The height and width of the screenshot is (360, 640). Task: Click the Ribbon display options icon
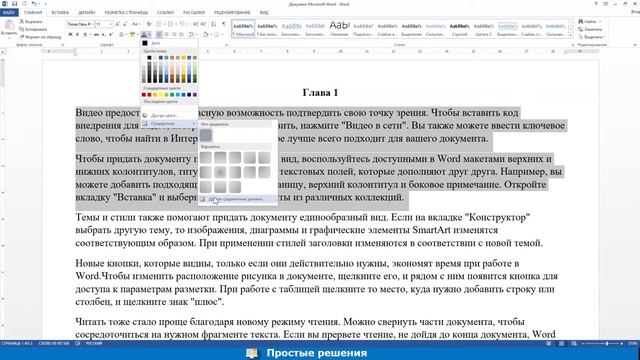[605, 4]
